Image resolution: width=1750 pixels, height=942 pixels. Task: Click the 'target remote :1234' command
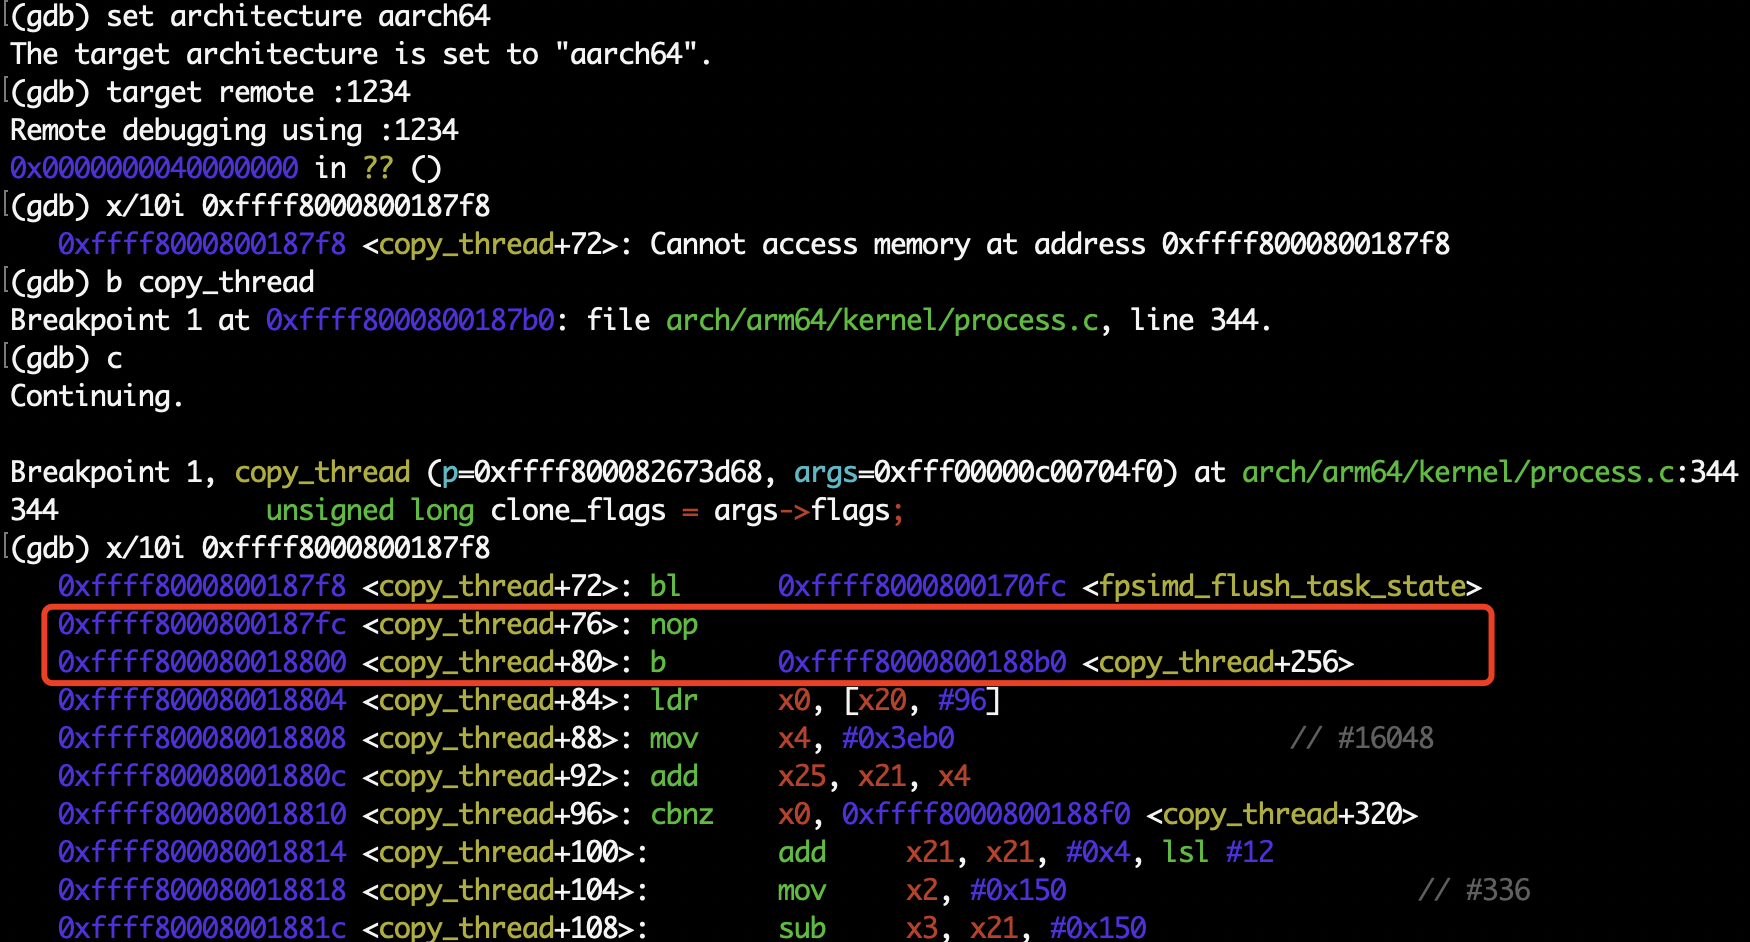coord(258,92)
